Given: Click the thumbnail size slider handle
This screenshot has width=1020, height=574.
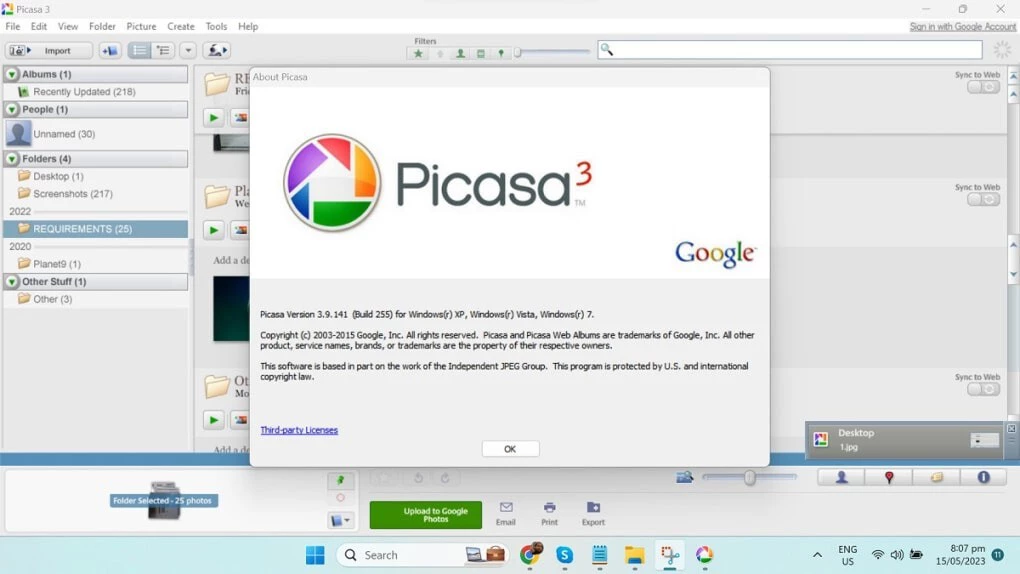Looking at the screenshot, I should coord(750,478).
